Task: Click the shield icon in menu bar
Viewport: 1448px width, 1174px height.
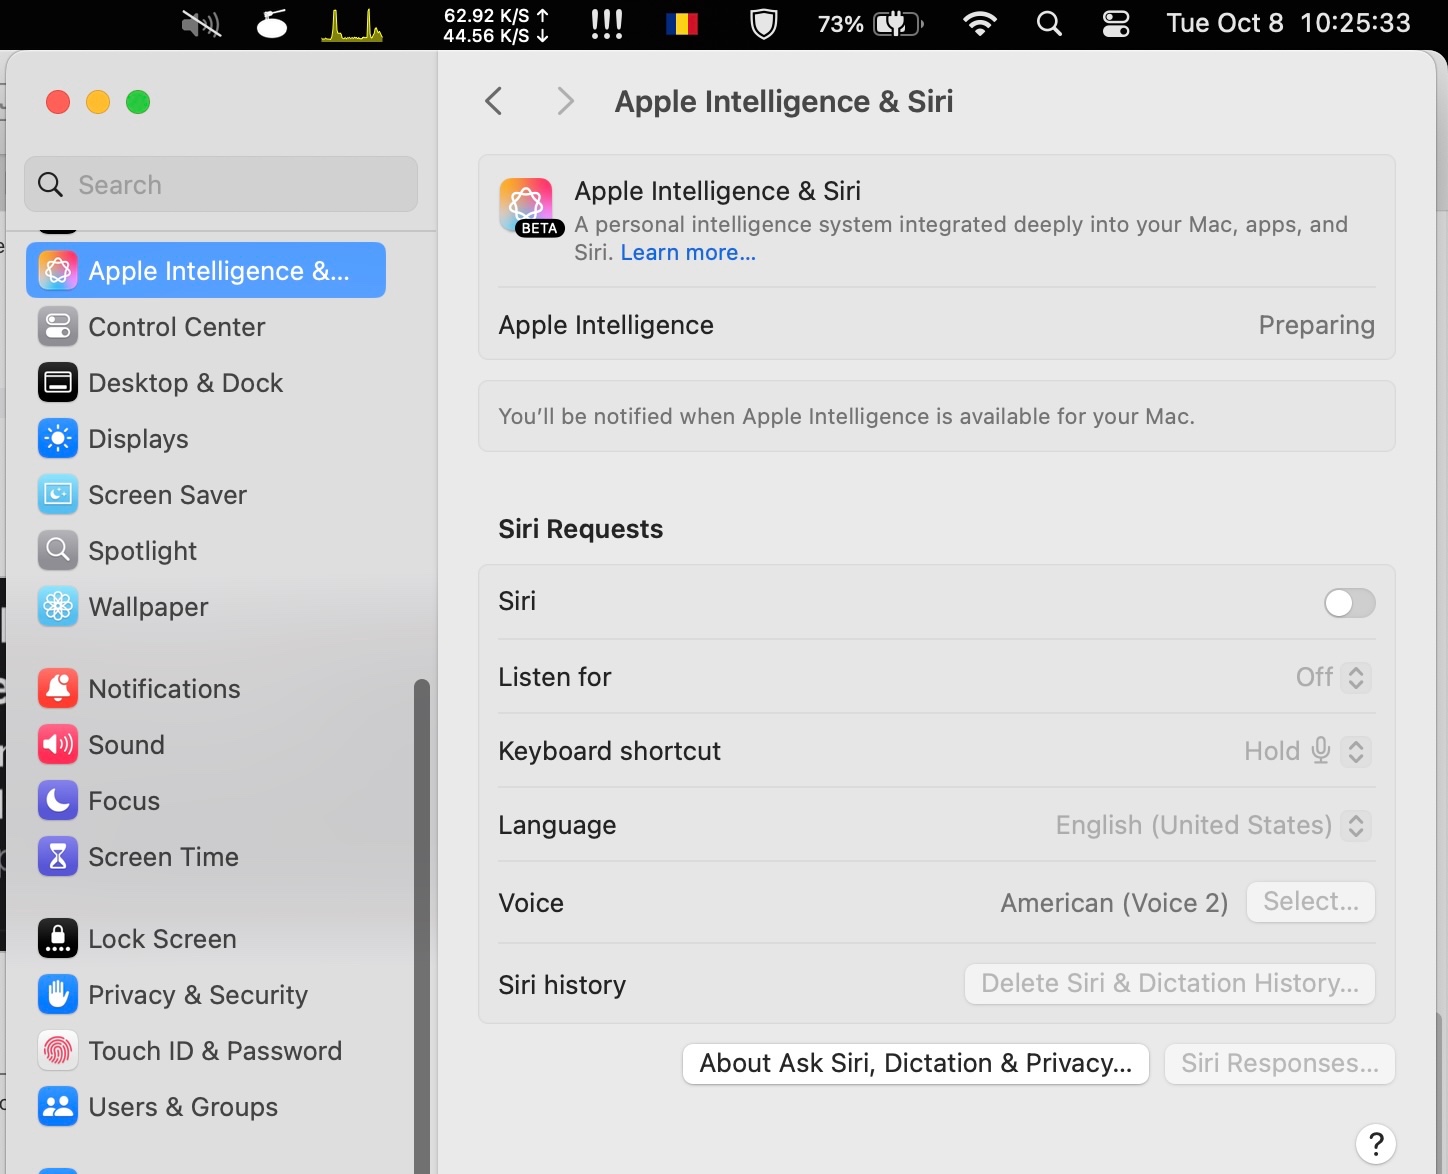Action: click(764, 24)
